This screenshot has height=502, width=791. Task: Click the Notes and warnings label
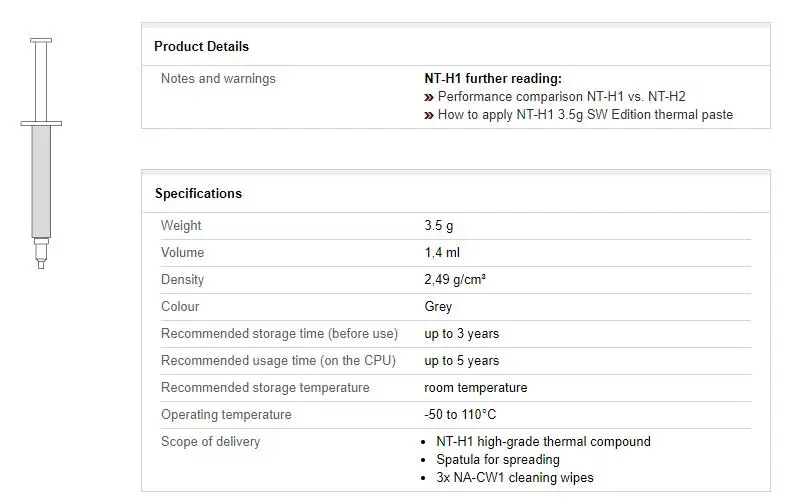[218, 78]
